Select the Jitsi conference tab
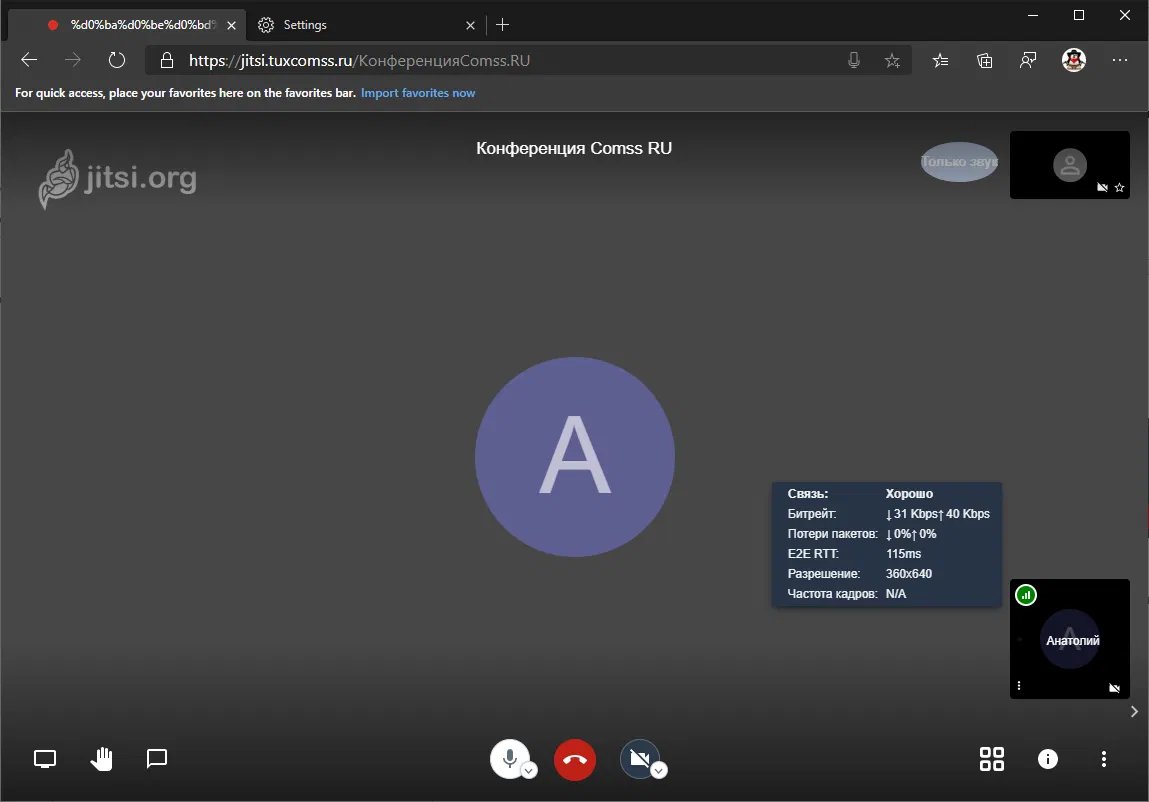This screenshot has width=1149, height=802. 127,25
